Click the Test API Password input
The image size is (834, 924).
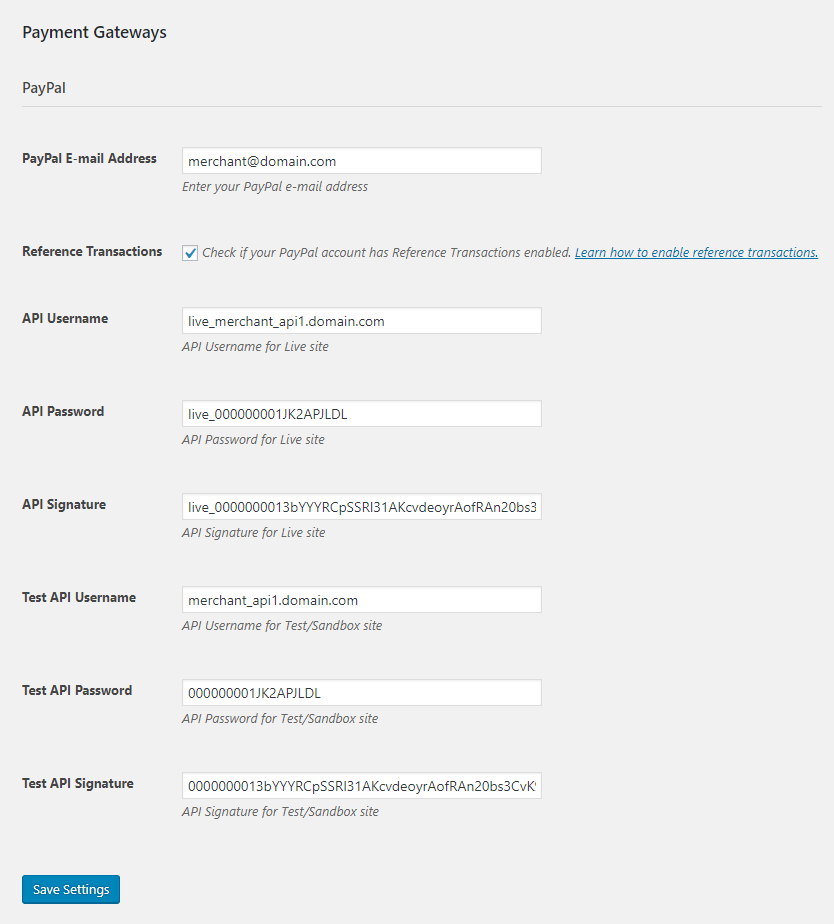pyautogui.click(x=361, y=693)
